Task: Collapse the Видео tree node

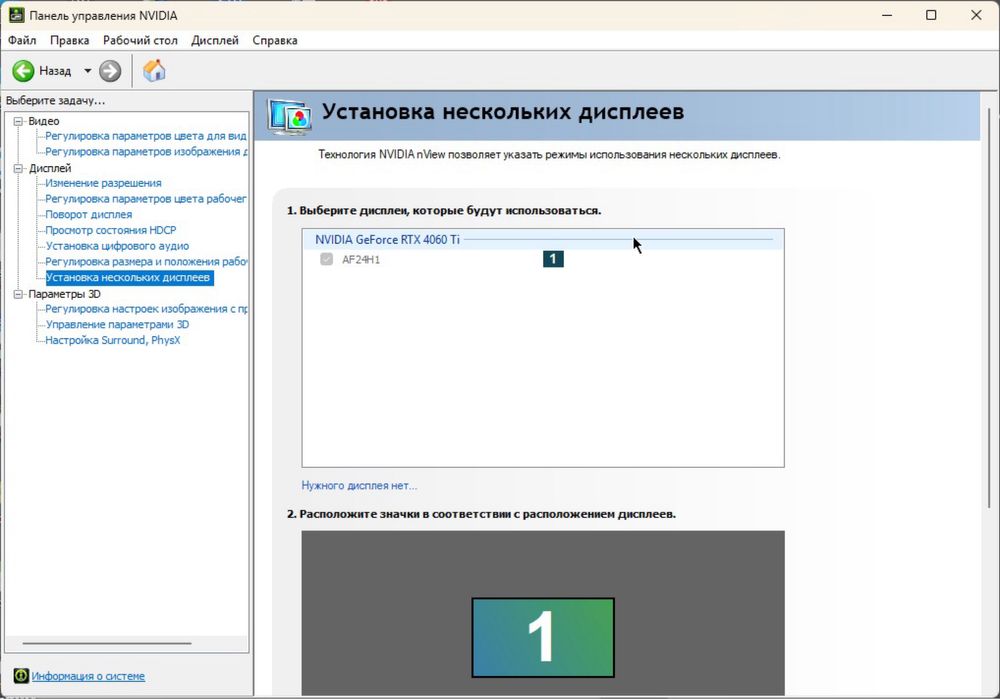Action: 18,121
